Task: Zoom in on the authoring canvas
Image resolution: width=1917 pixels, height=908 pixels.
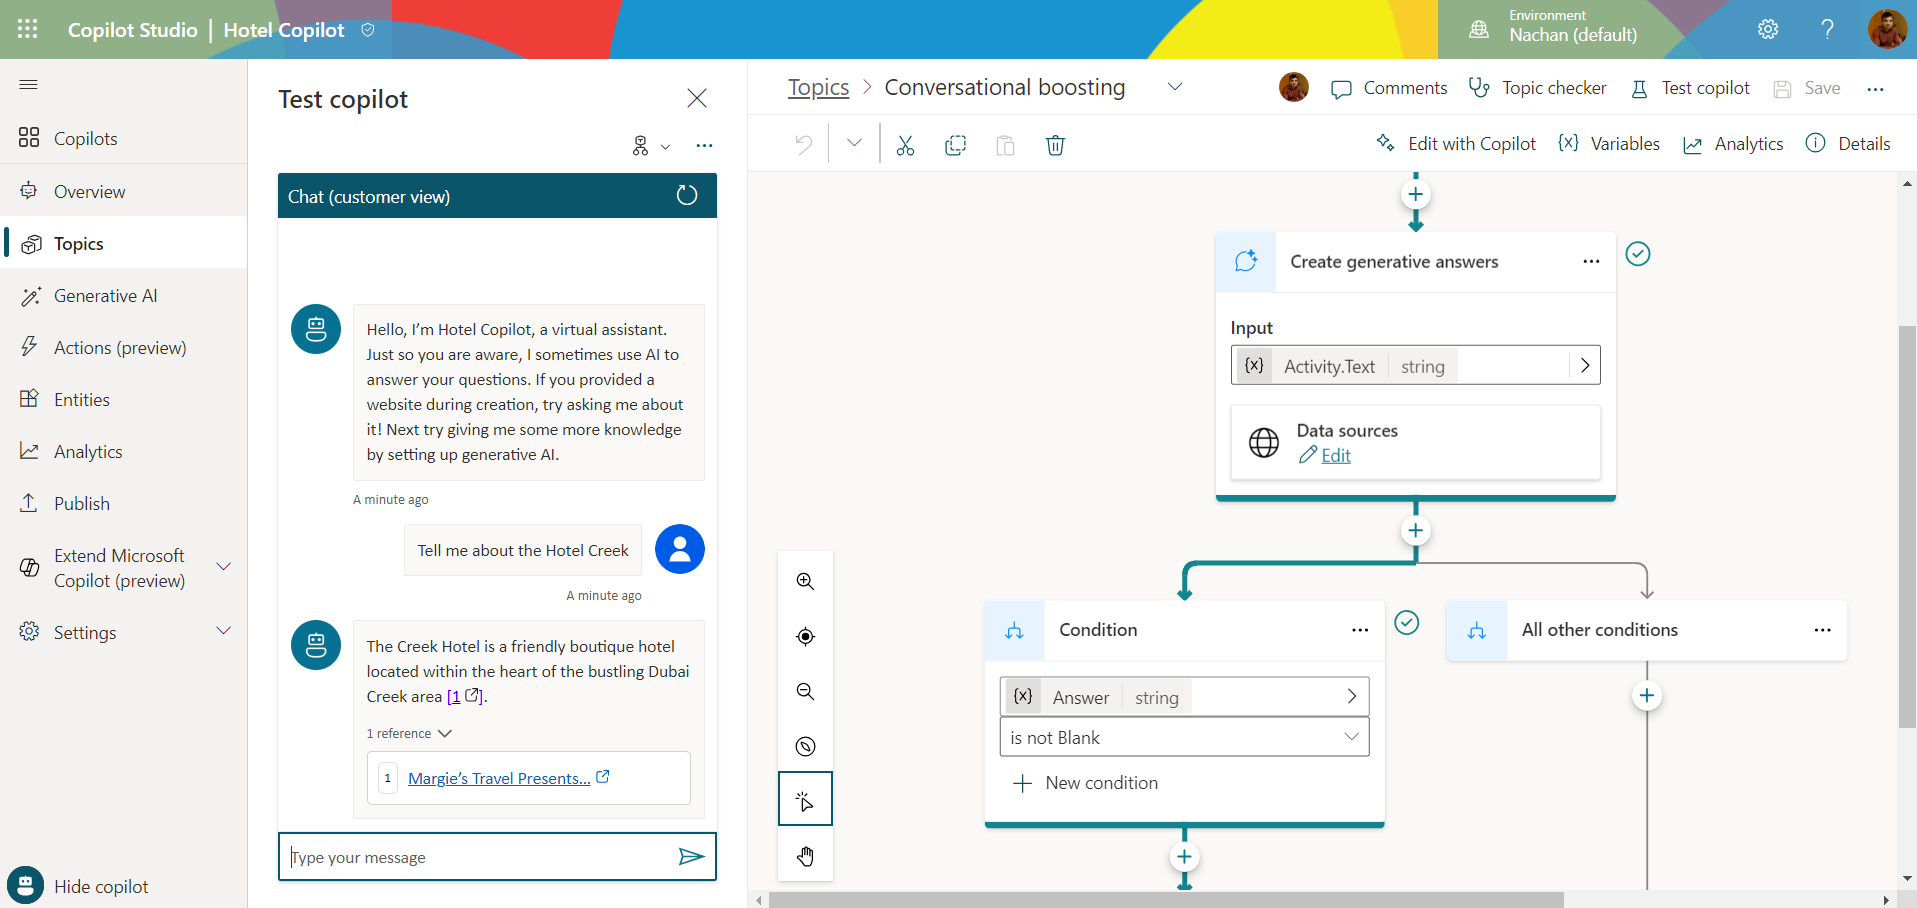Action: [x=805, y=581]
